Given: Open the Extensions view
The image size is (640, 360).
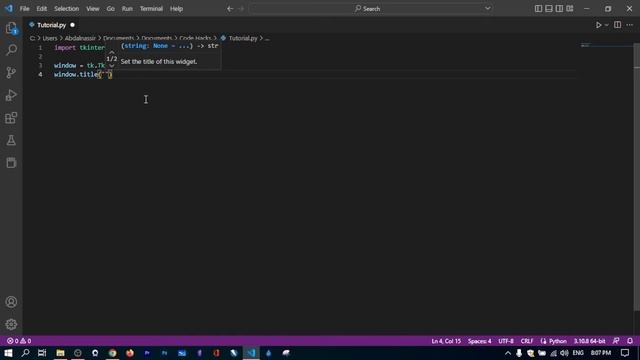Looking at the screenshot, I should point(11,118).
